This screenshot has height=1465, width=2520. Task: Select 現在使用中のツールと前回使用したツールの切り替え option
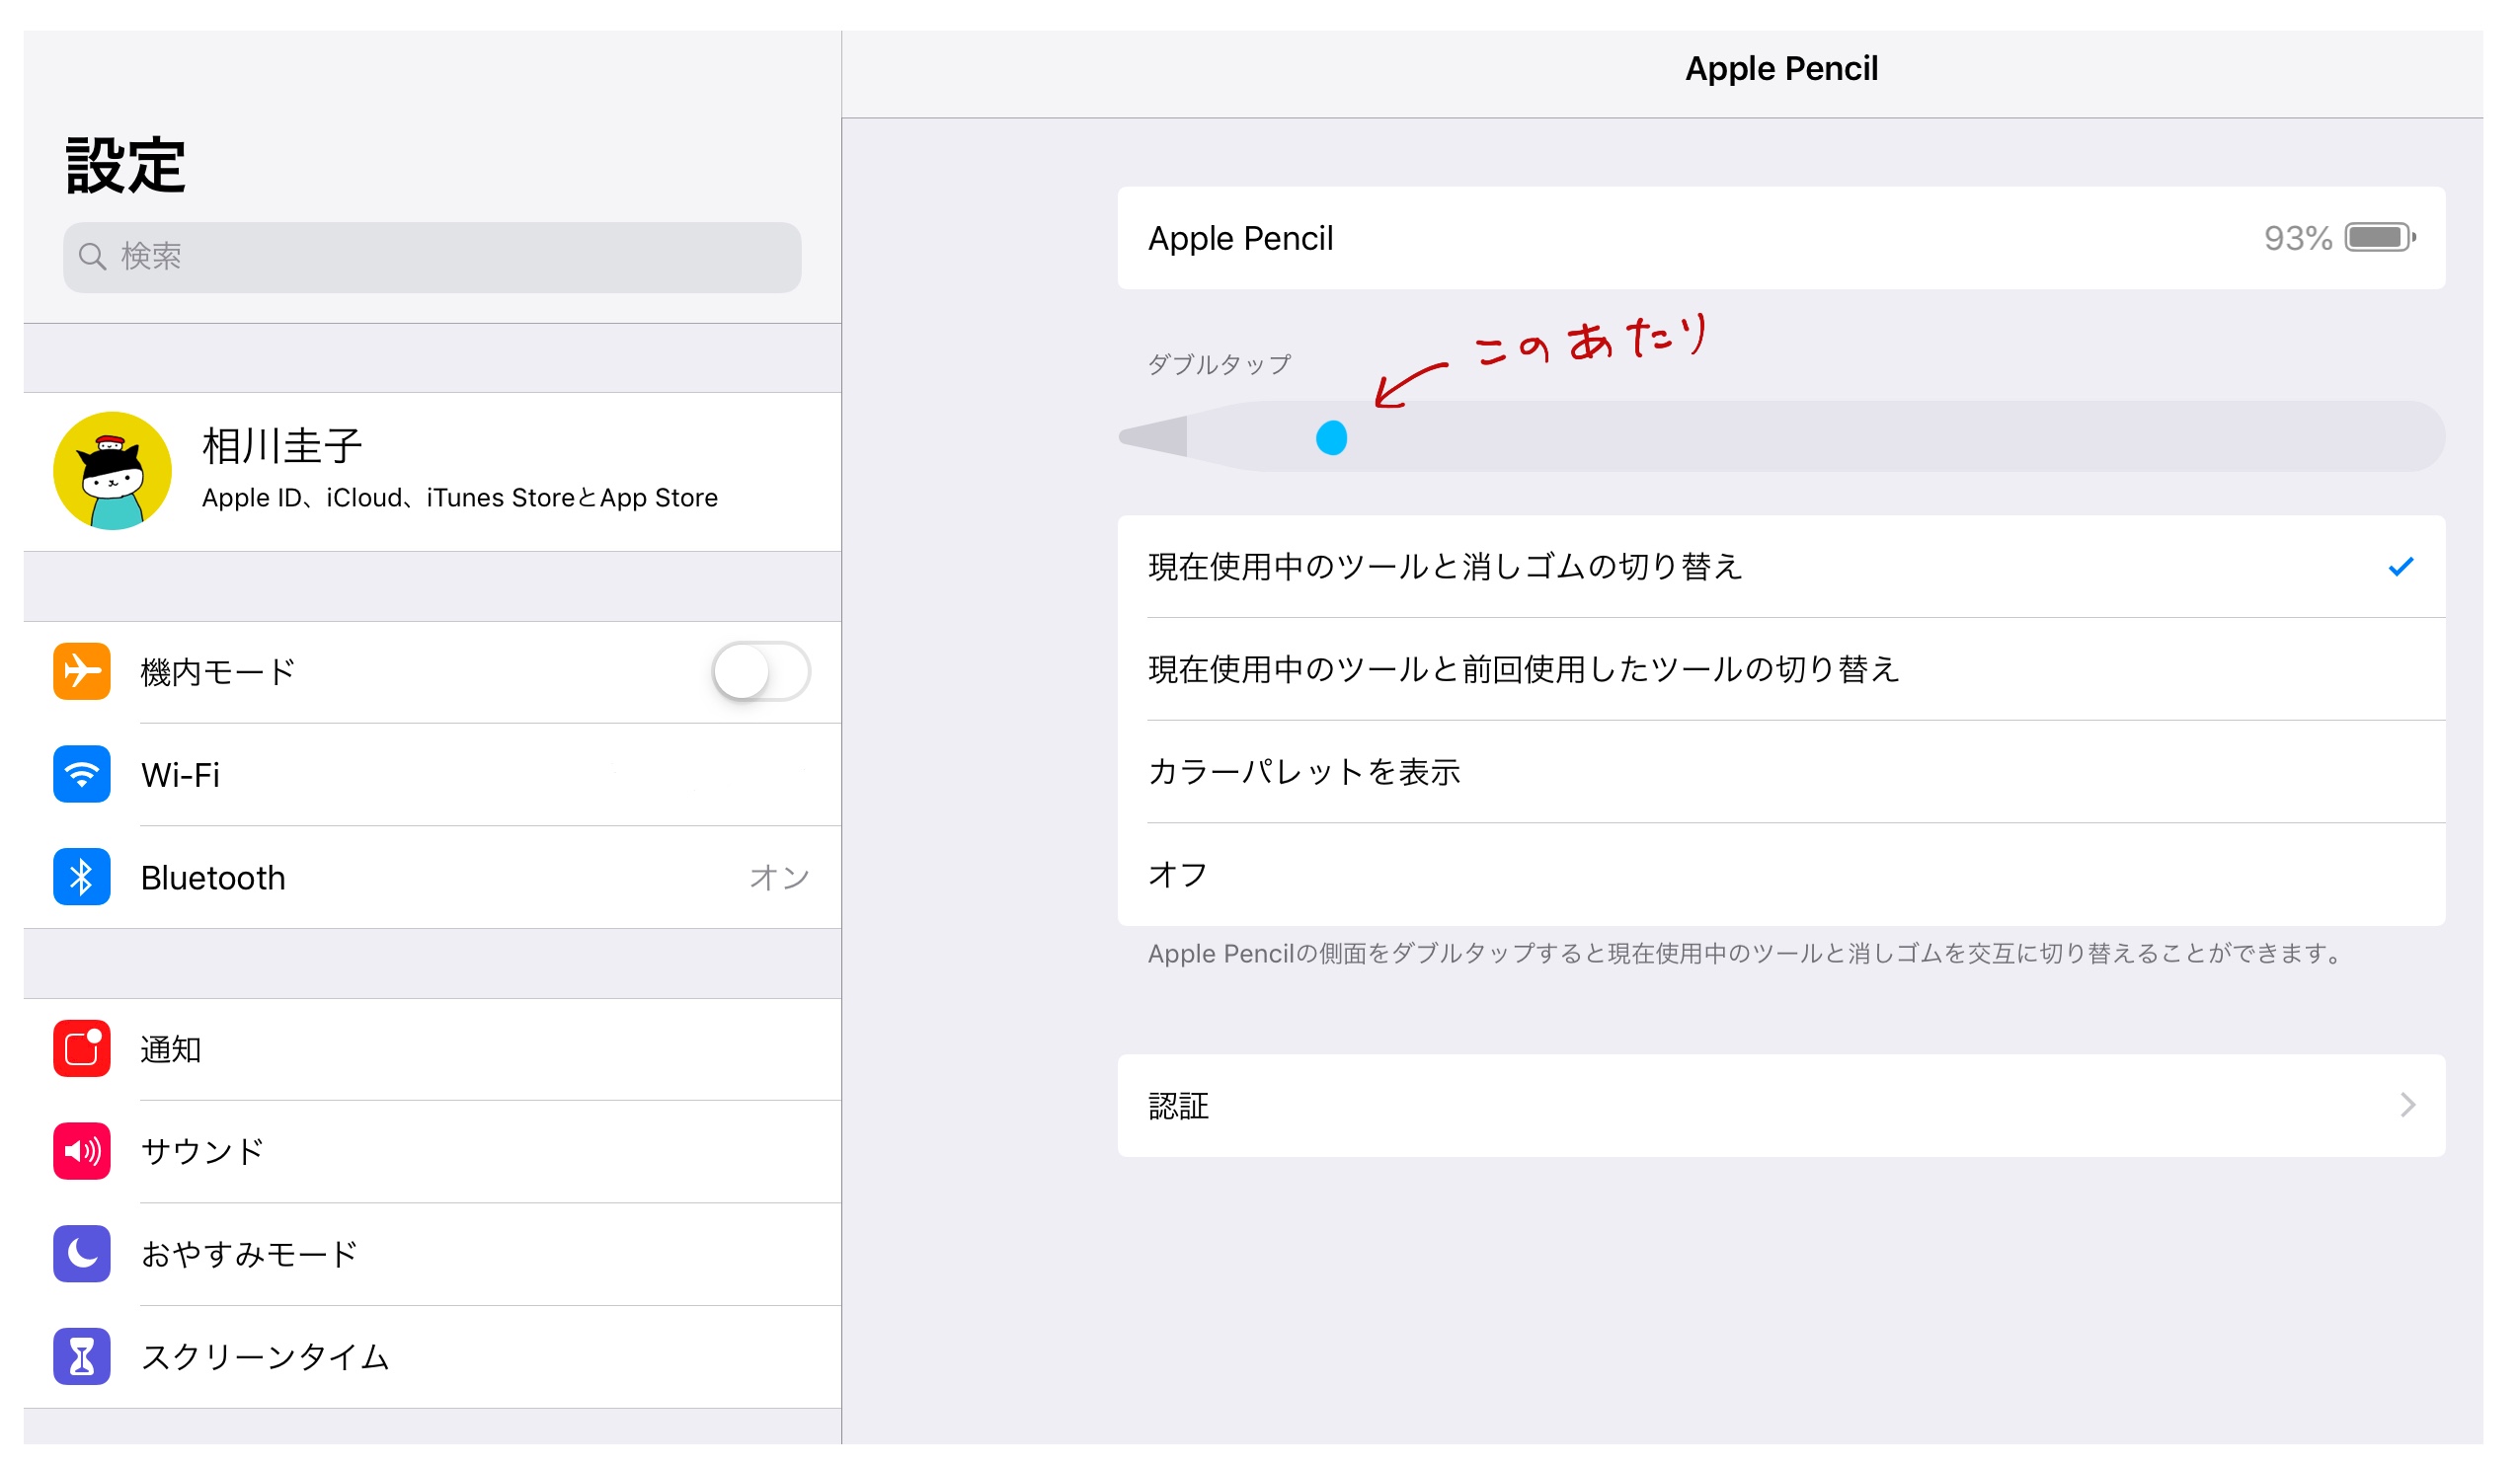tap(1782, 669)
